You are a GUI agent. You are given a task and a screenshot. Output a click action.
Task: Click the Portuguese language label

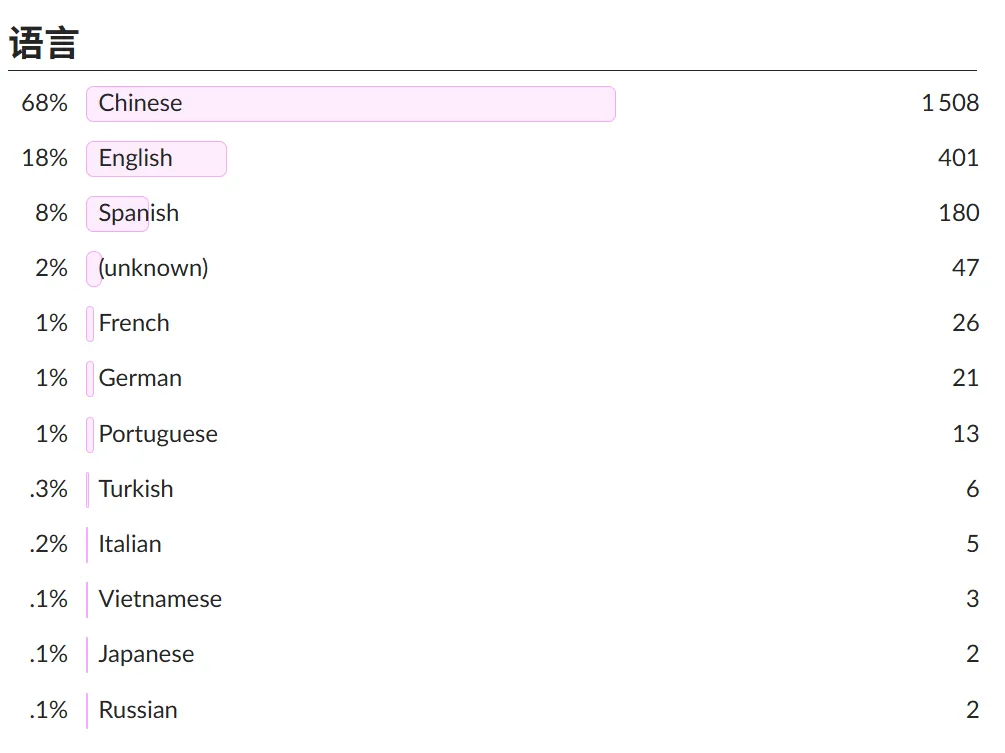(x=158, y=434)
